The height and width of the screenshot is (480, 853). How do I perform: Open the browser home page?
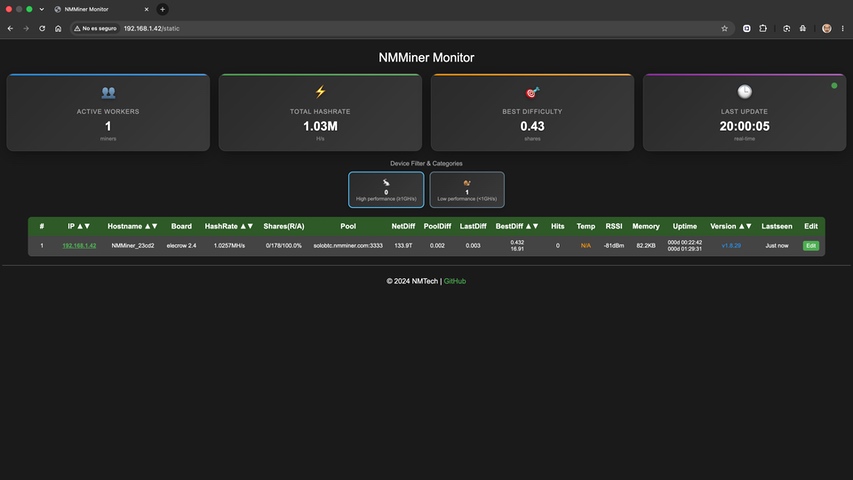[58, 28]
